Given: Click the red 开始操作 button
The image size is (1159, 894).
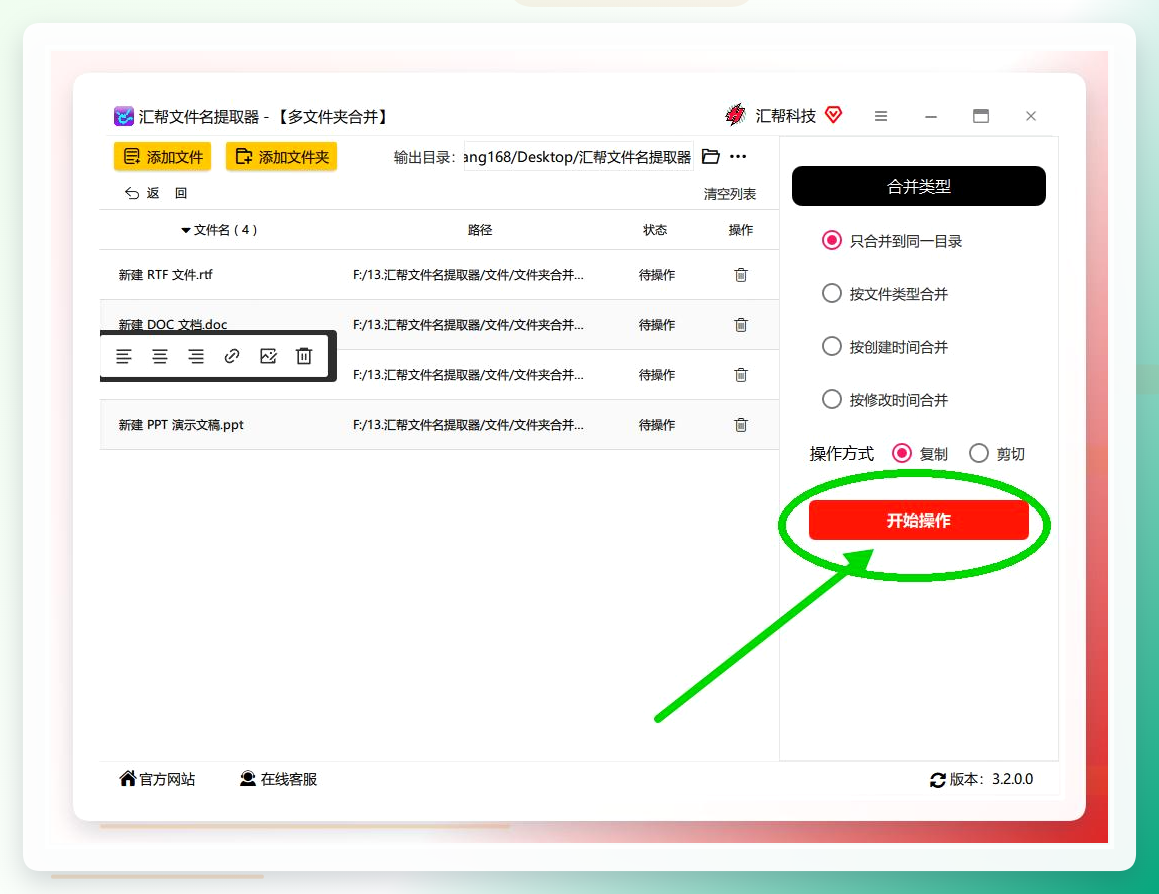Looking at the screenshot, I should [x=919, y=521].
